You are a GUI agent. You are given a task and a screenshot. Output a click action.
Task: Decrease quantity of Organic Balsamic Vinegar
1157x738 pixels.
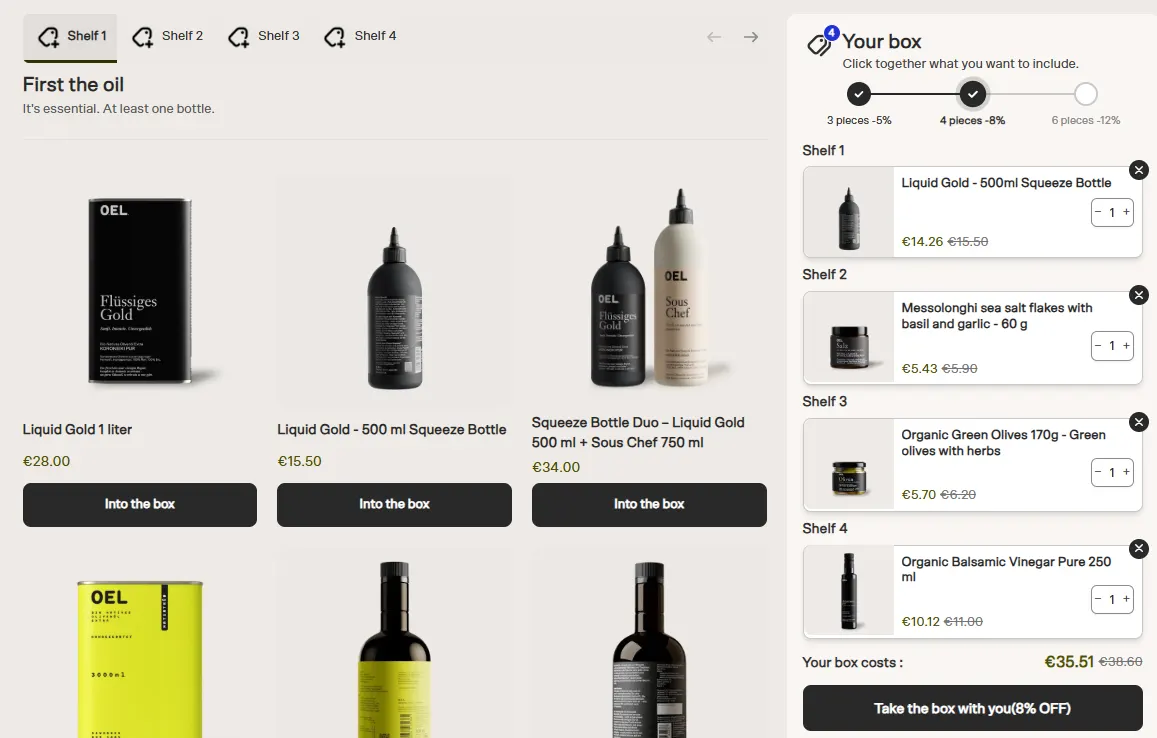point(1098,599)
